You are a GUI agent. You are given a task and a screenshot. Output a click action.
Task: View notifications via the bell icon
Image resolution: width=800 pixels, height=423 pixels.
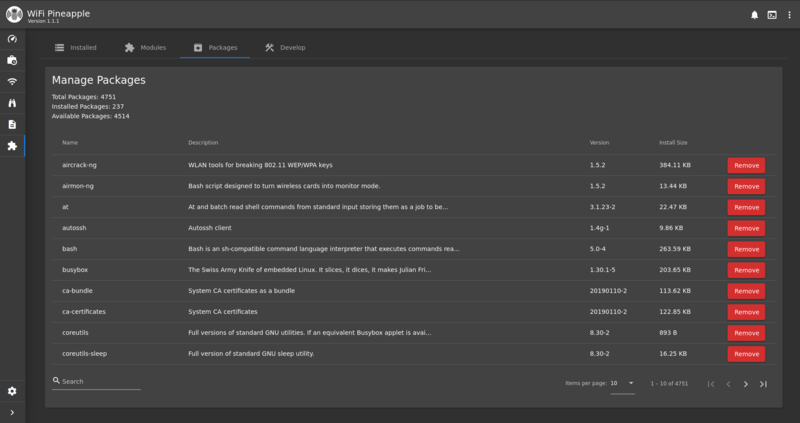coord(754,15)
